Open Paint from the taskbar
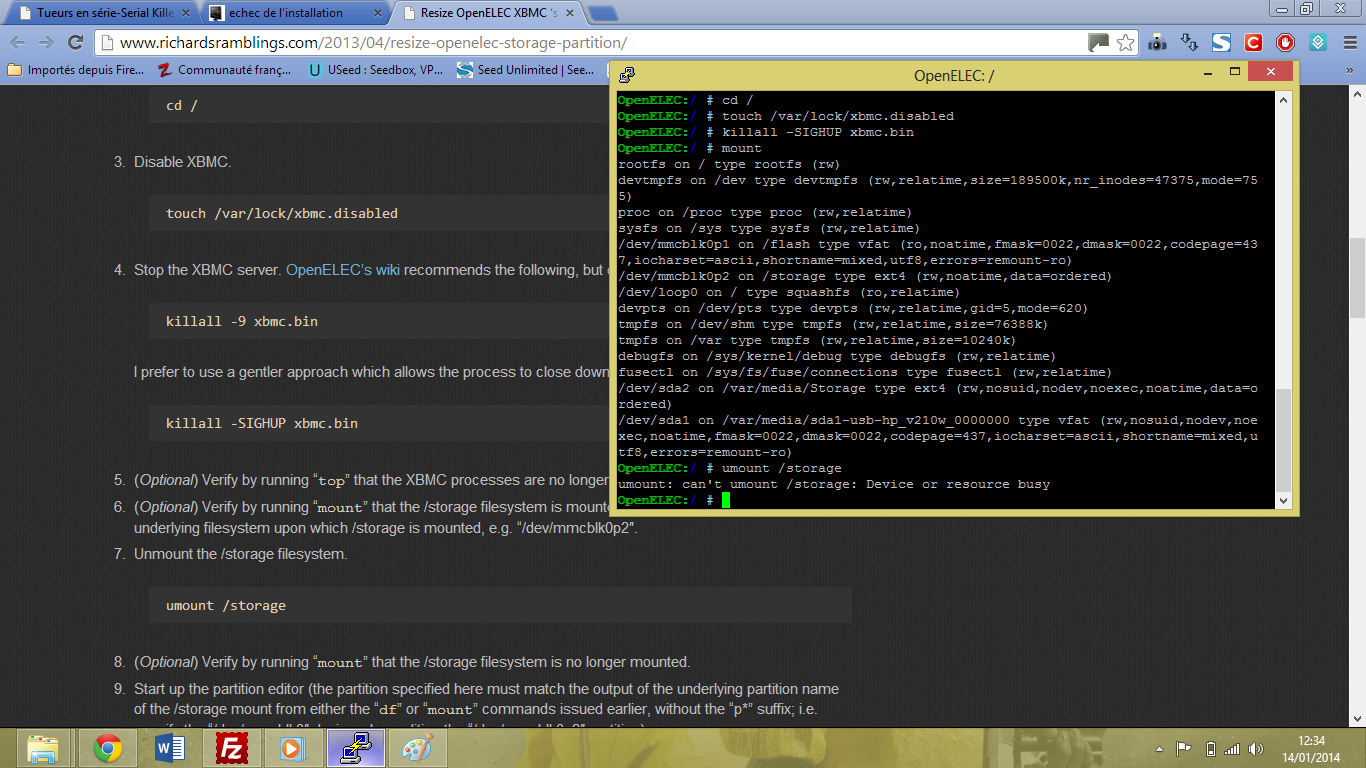 coord(416,748)
